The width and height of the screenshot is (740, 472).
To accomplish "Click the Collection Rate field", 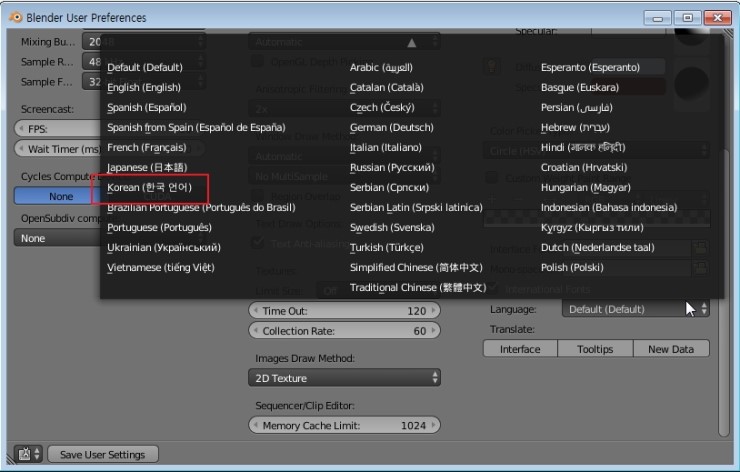I will point(345,331).
